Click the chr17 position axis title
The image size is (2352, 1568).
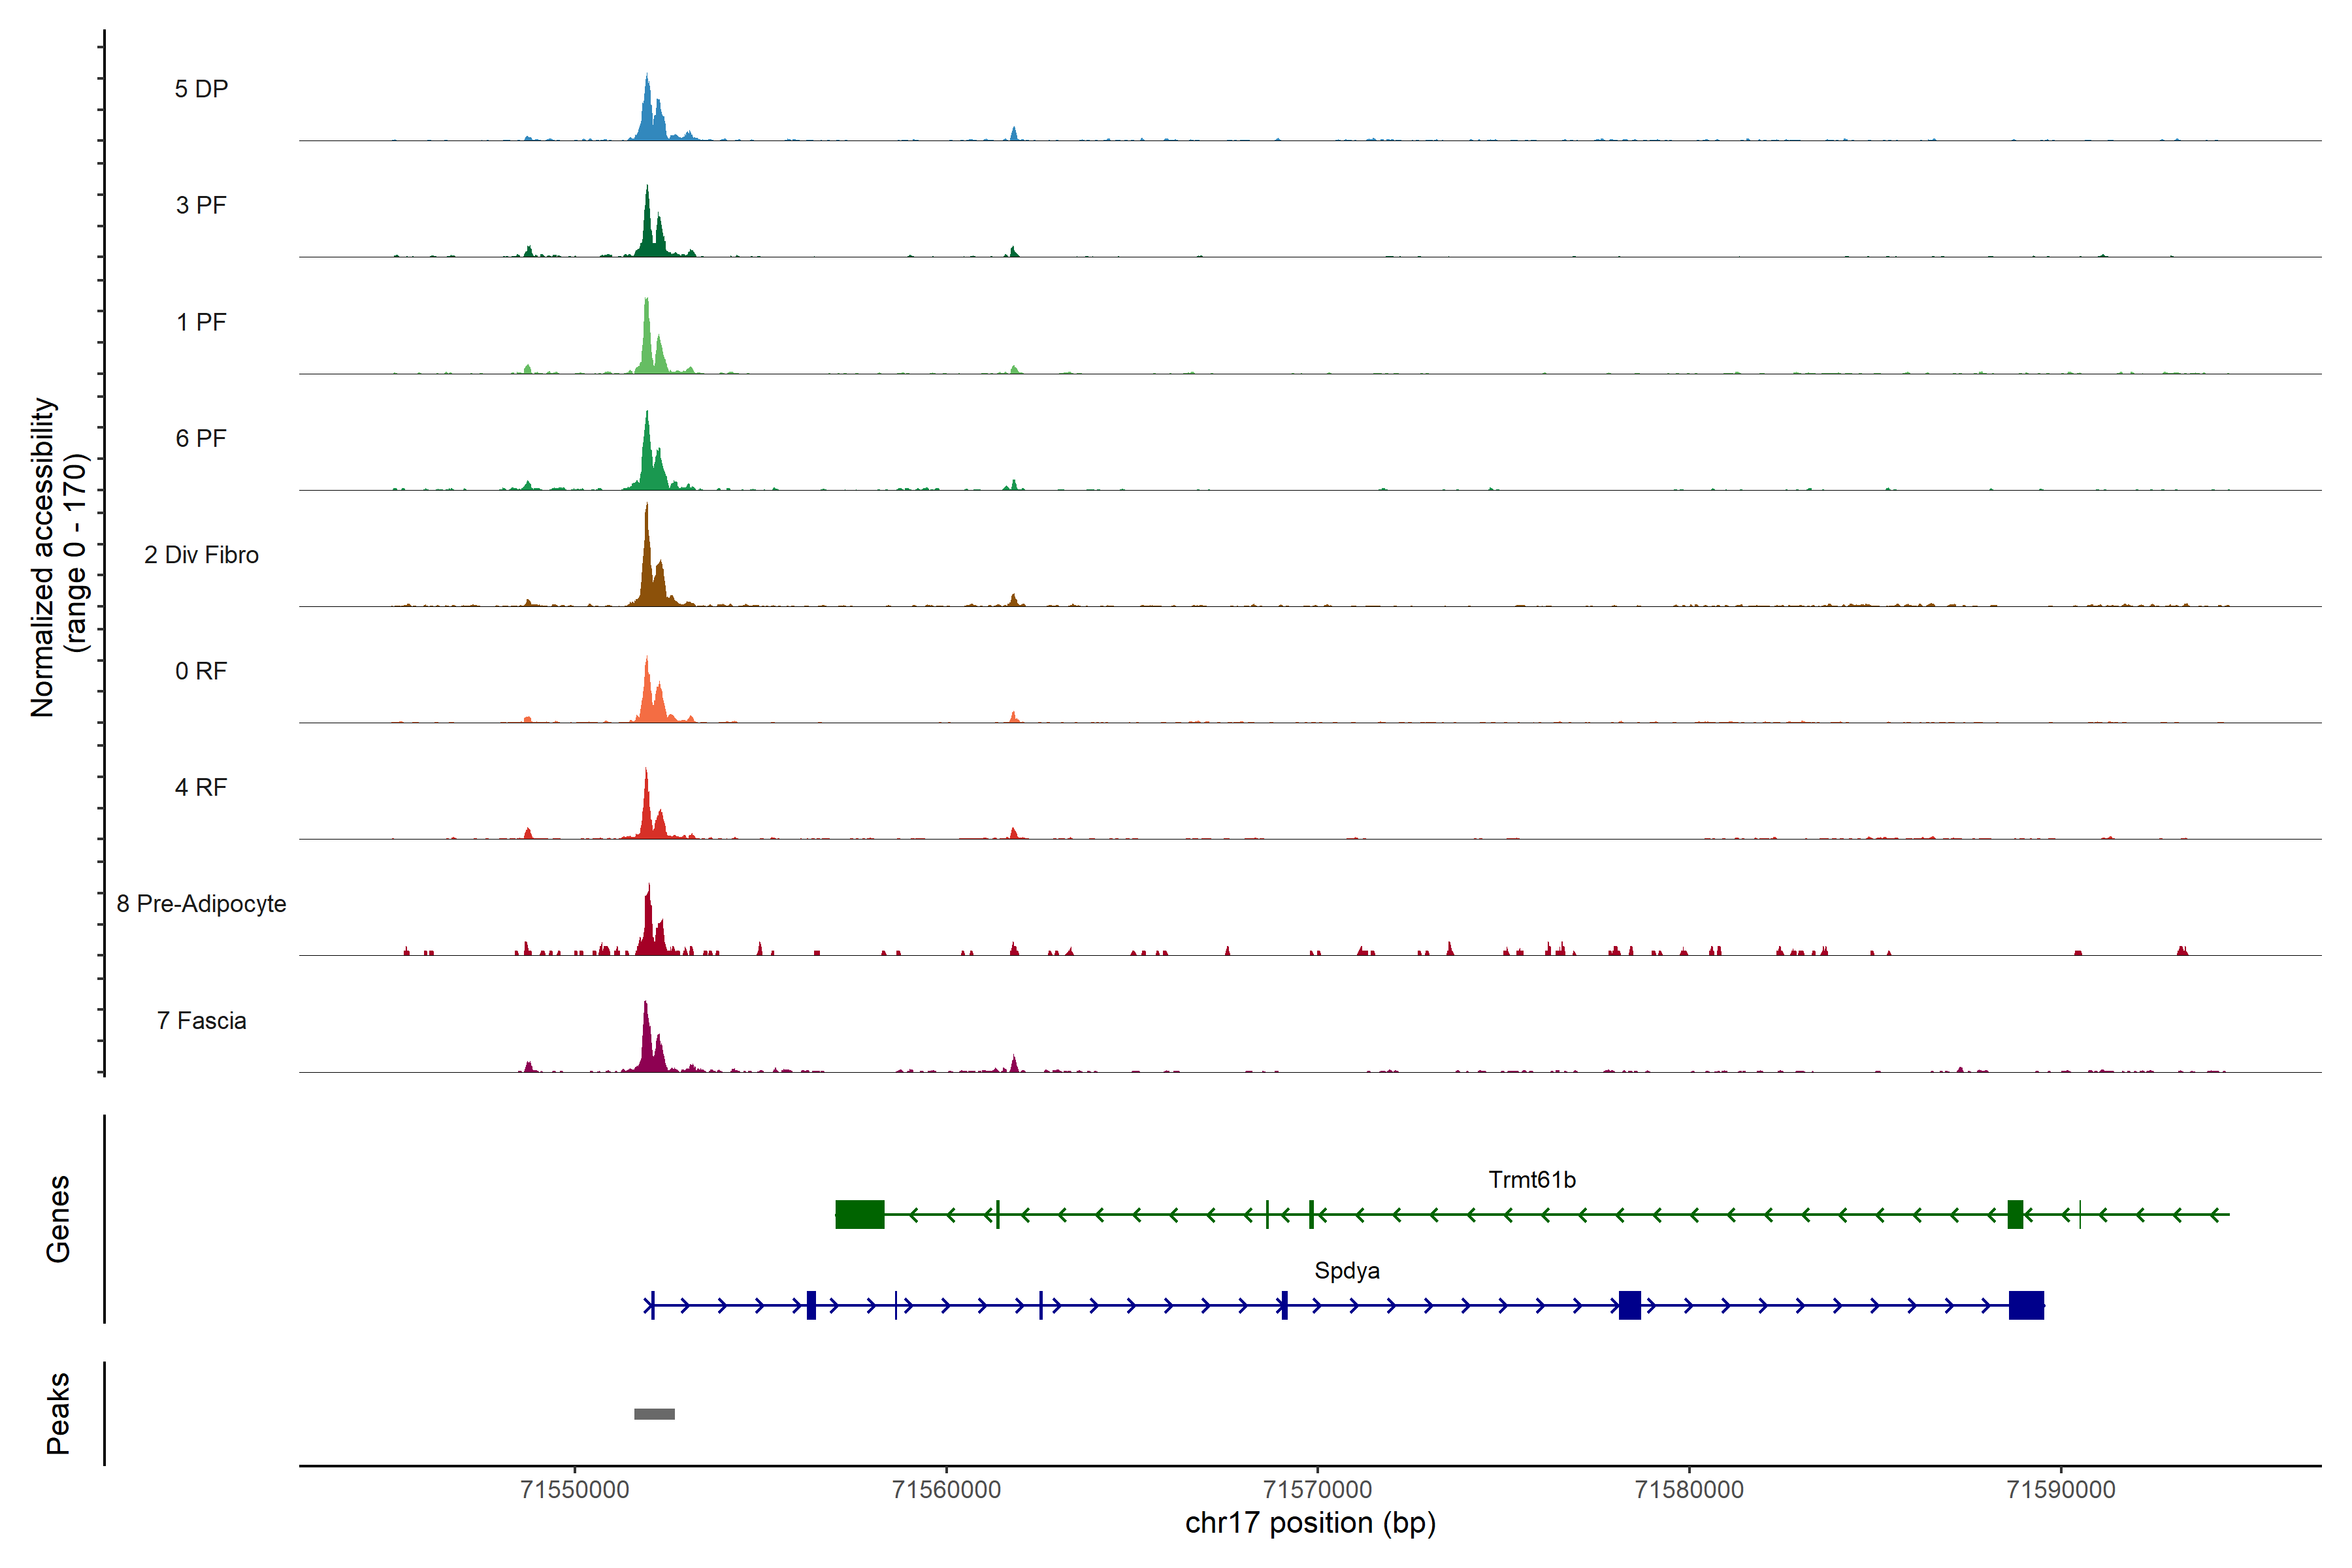[1310, 1523]
